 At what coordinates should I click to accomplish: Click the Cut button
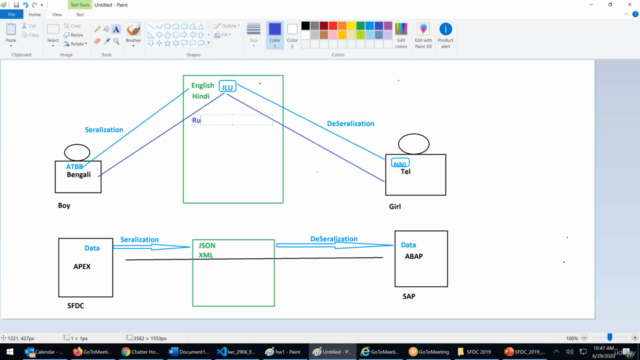pos(29,26)
